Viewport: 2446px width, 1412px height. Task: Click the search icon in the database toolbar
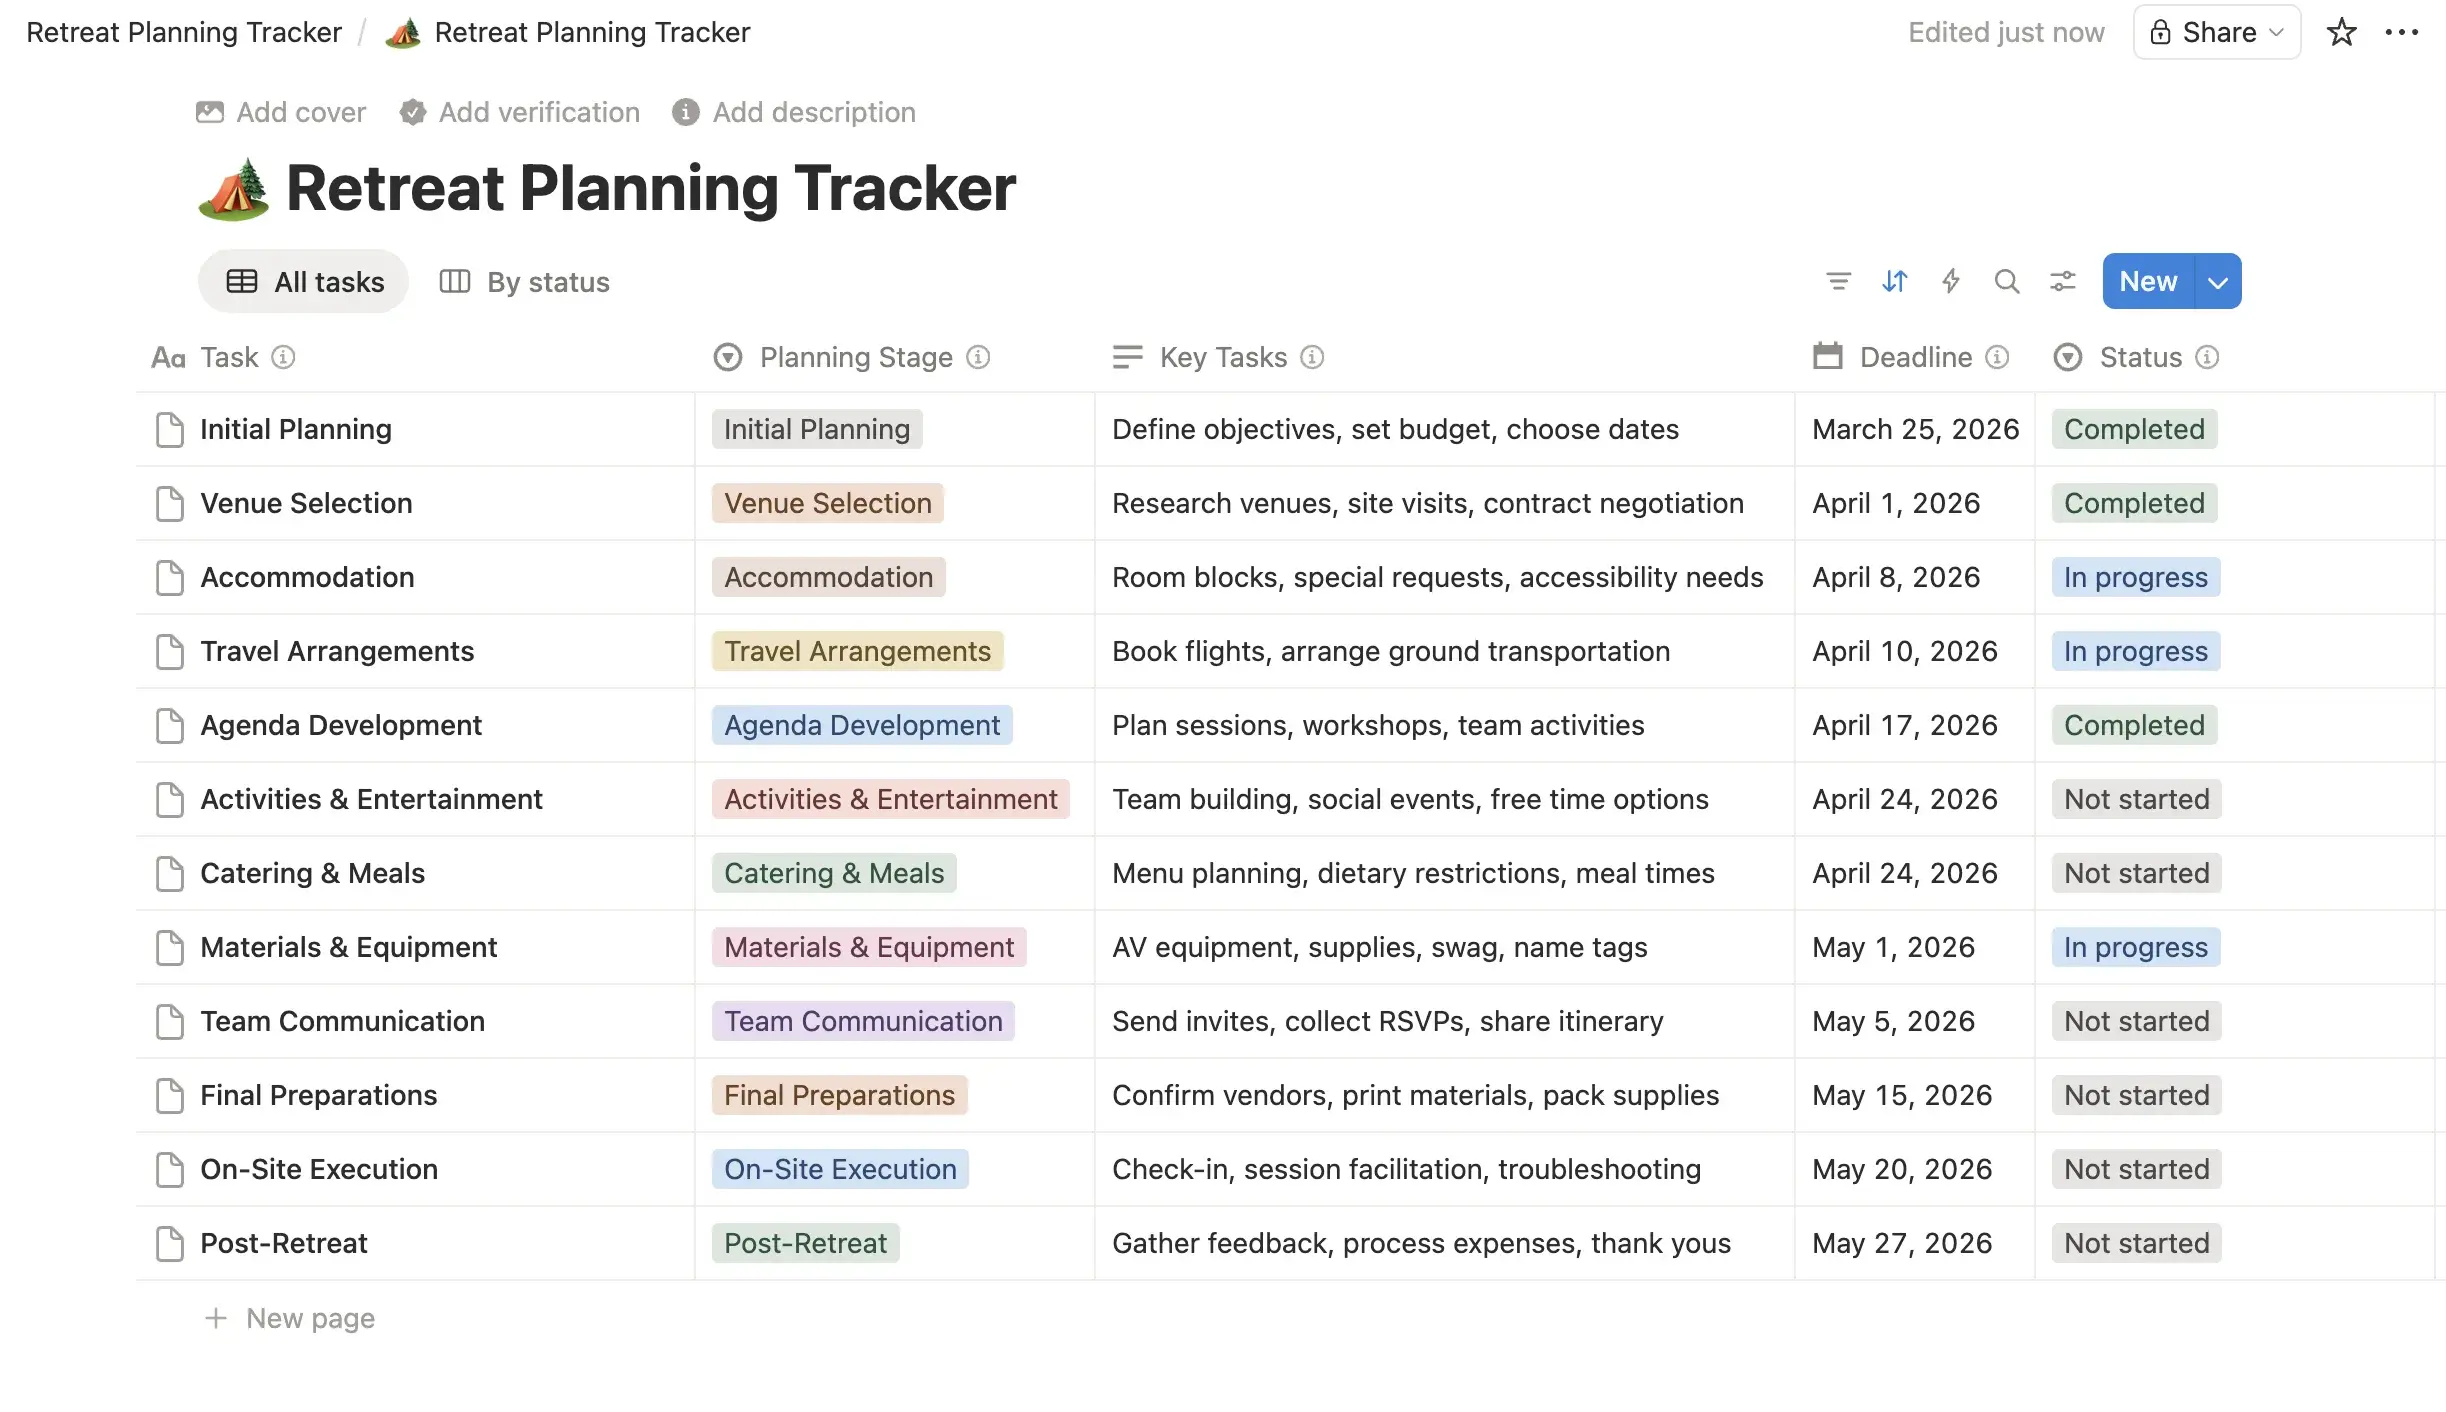click(x=2007, y=281)
